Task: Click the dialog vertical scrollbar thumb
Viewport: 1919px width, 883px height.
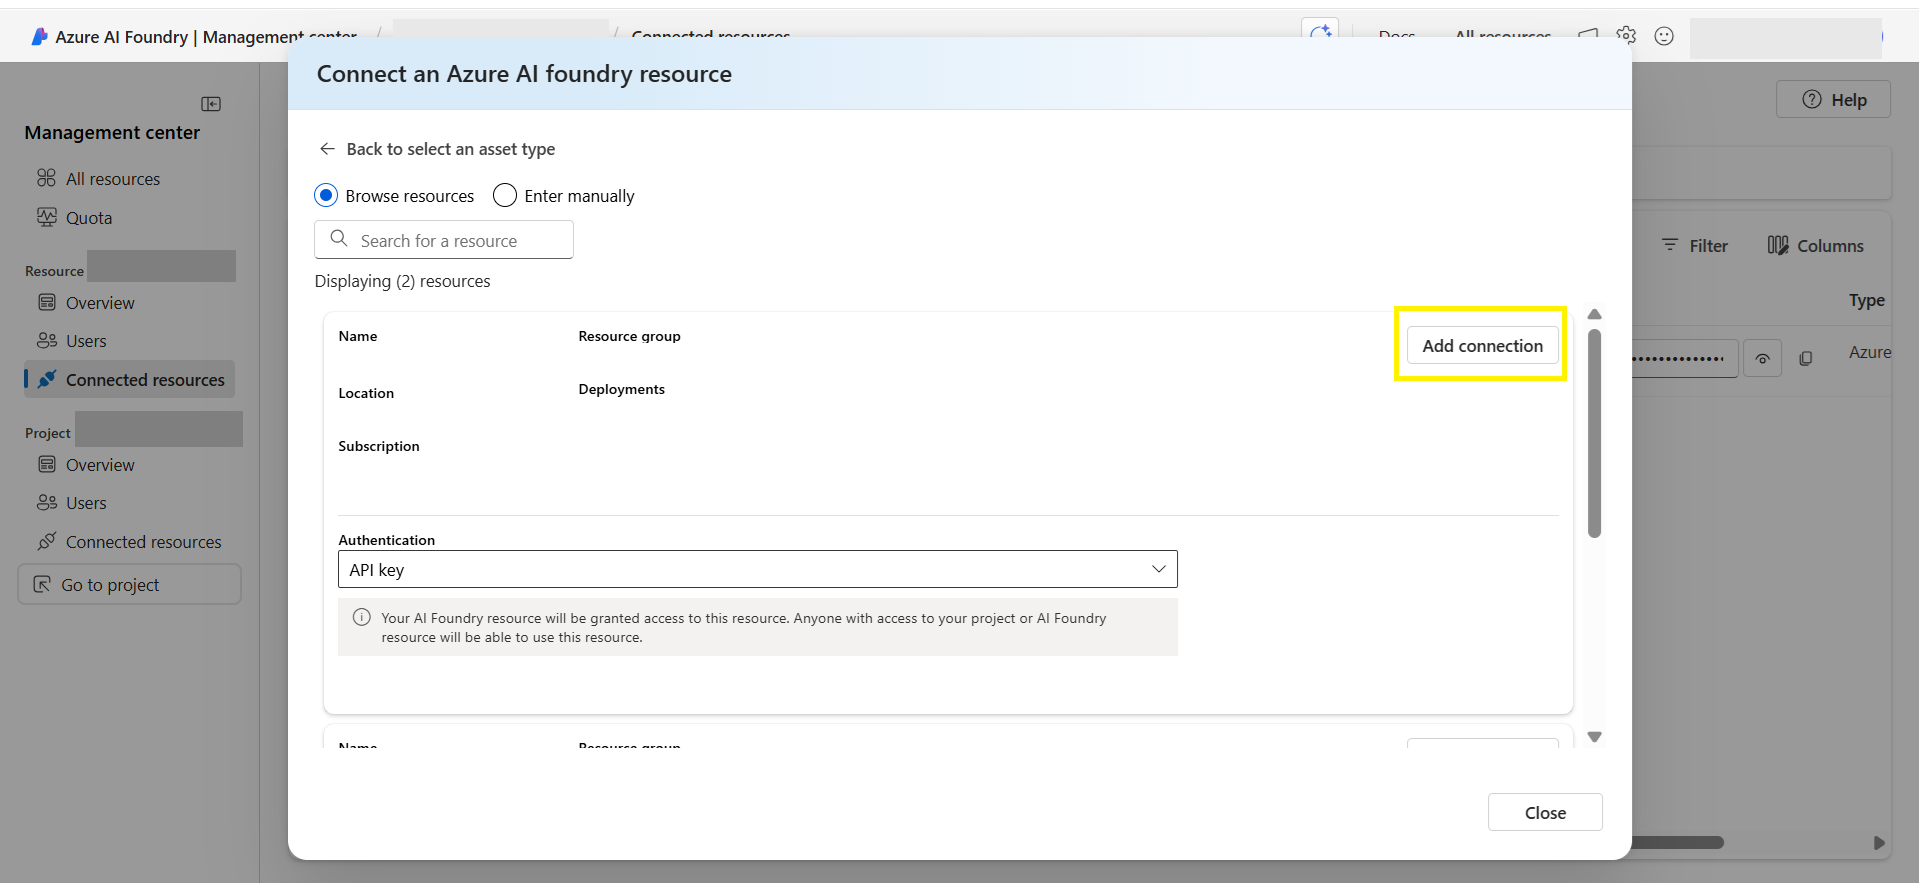Action: pos(1594,433)
